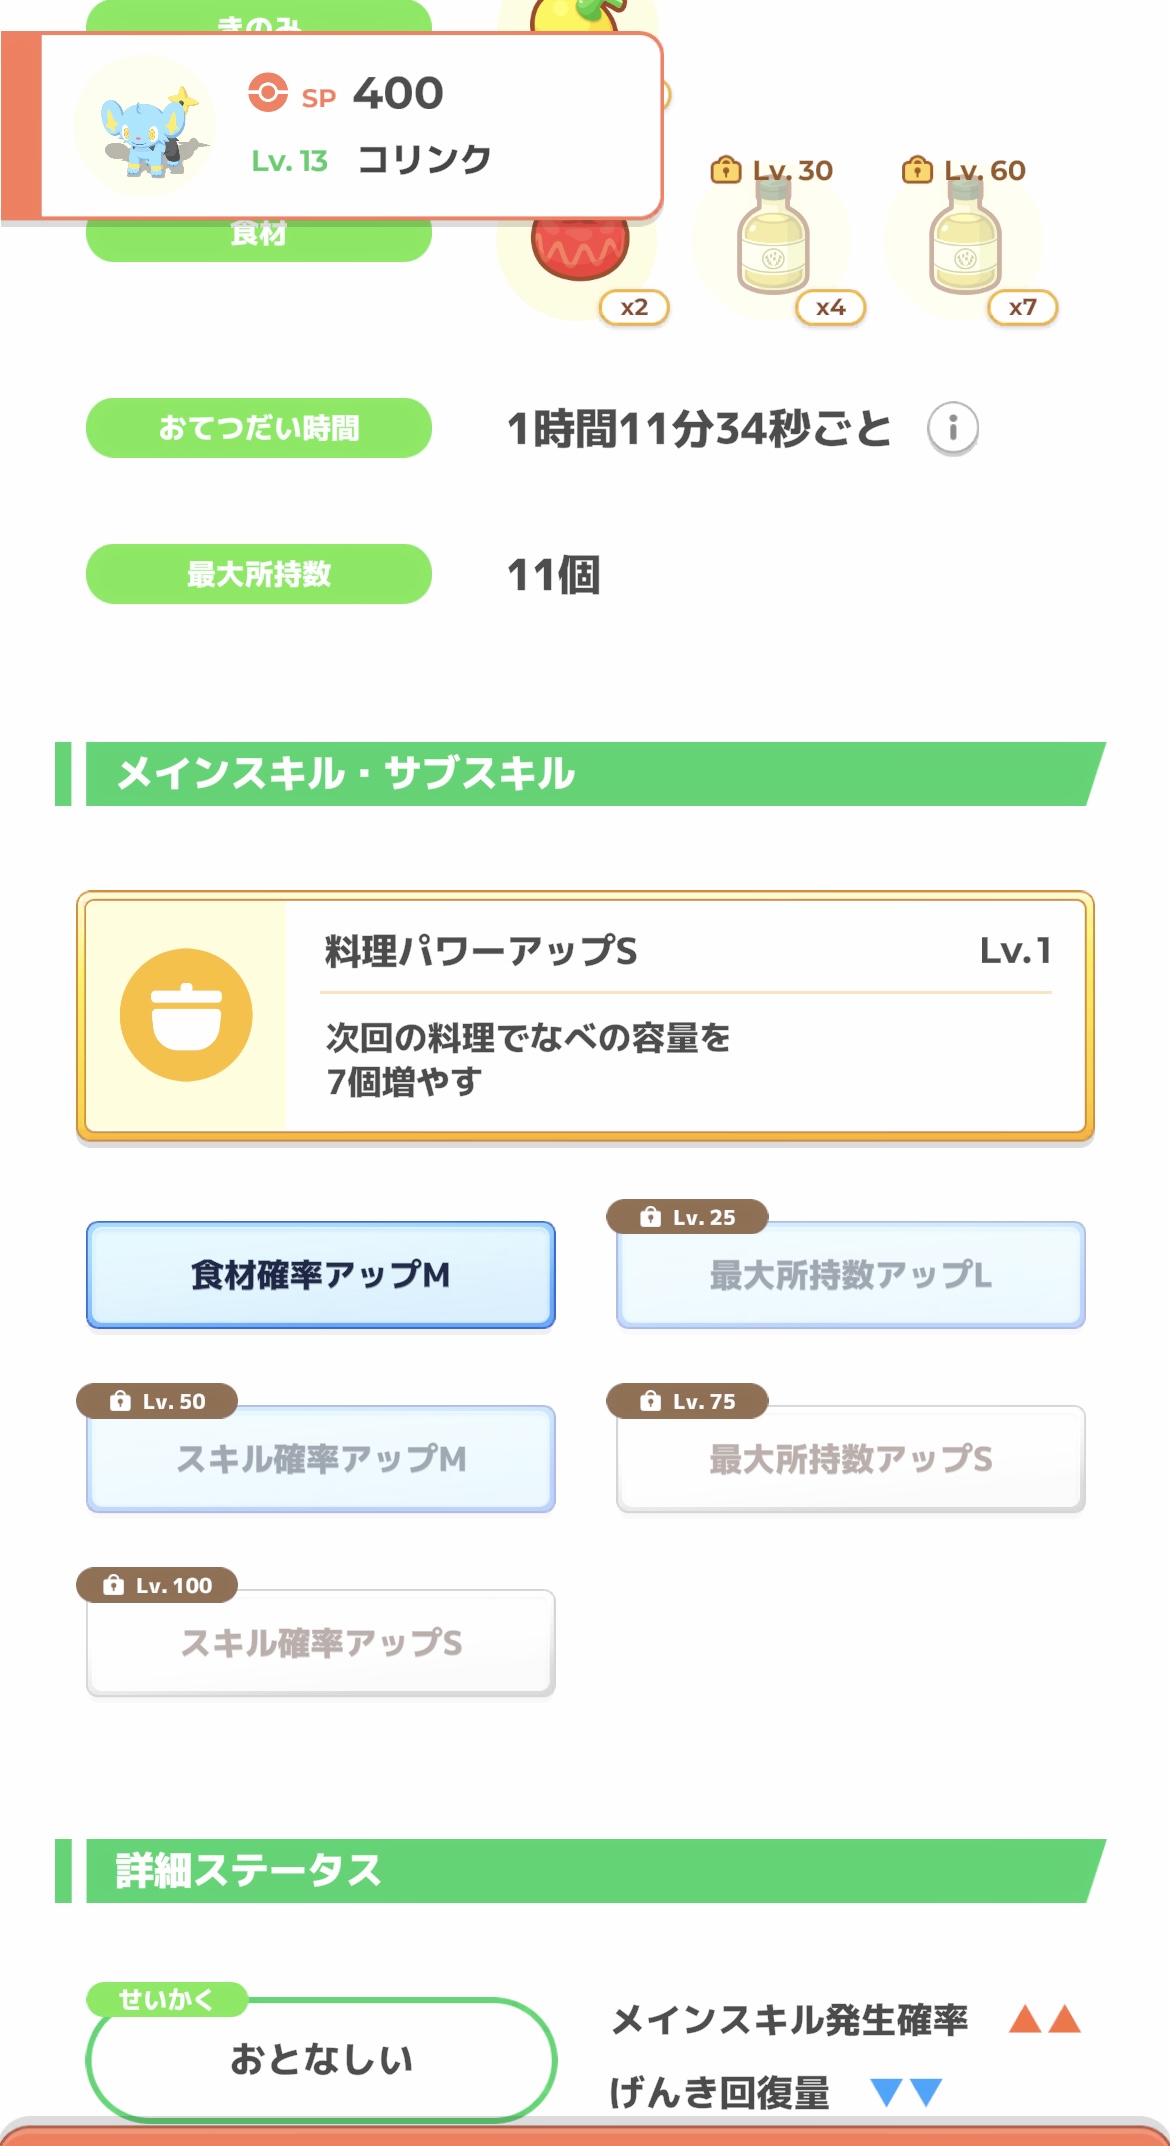Tap the メインスキル・サブスキル section header

[x=580, y=774]
